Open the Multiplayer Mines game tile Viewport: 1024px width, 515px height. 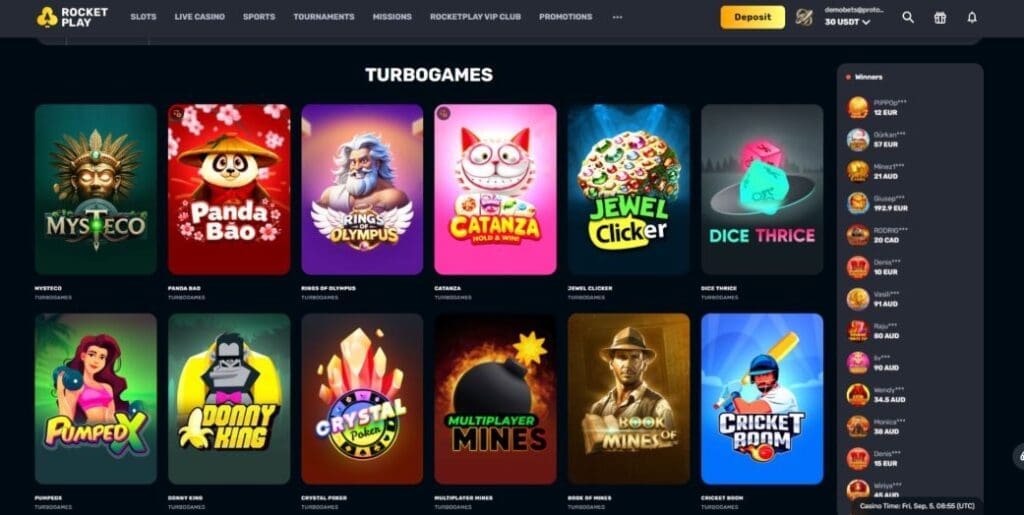pos(495,399)
